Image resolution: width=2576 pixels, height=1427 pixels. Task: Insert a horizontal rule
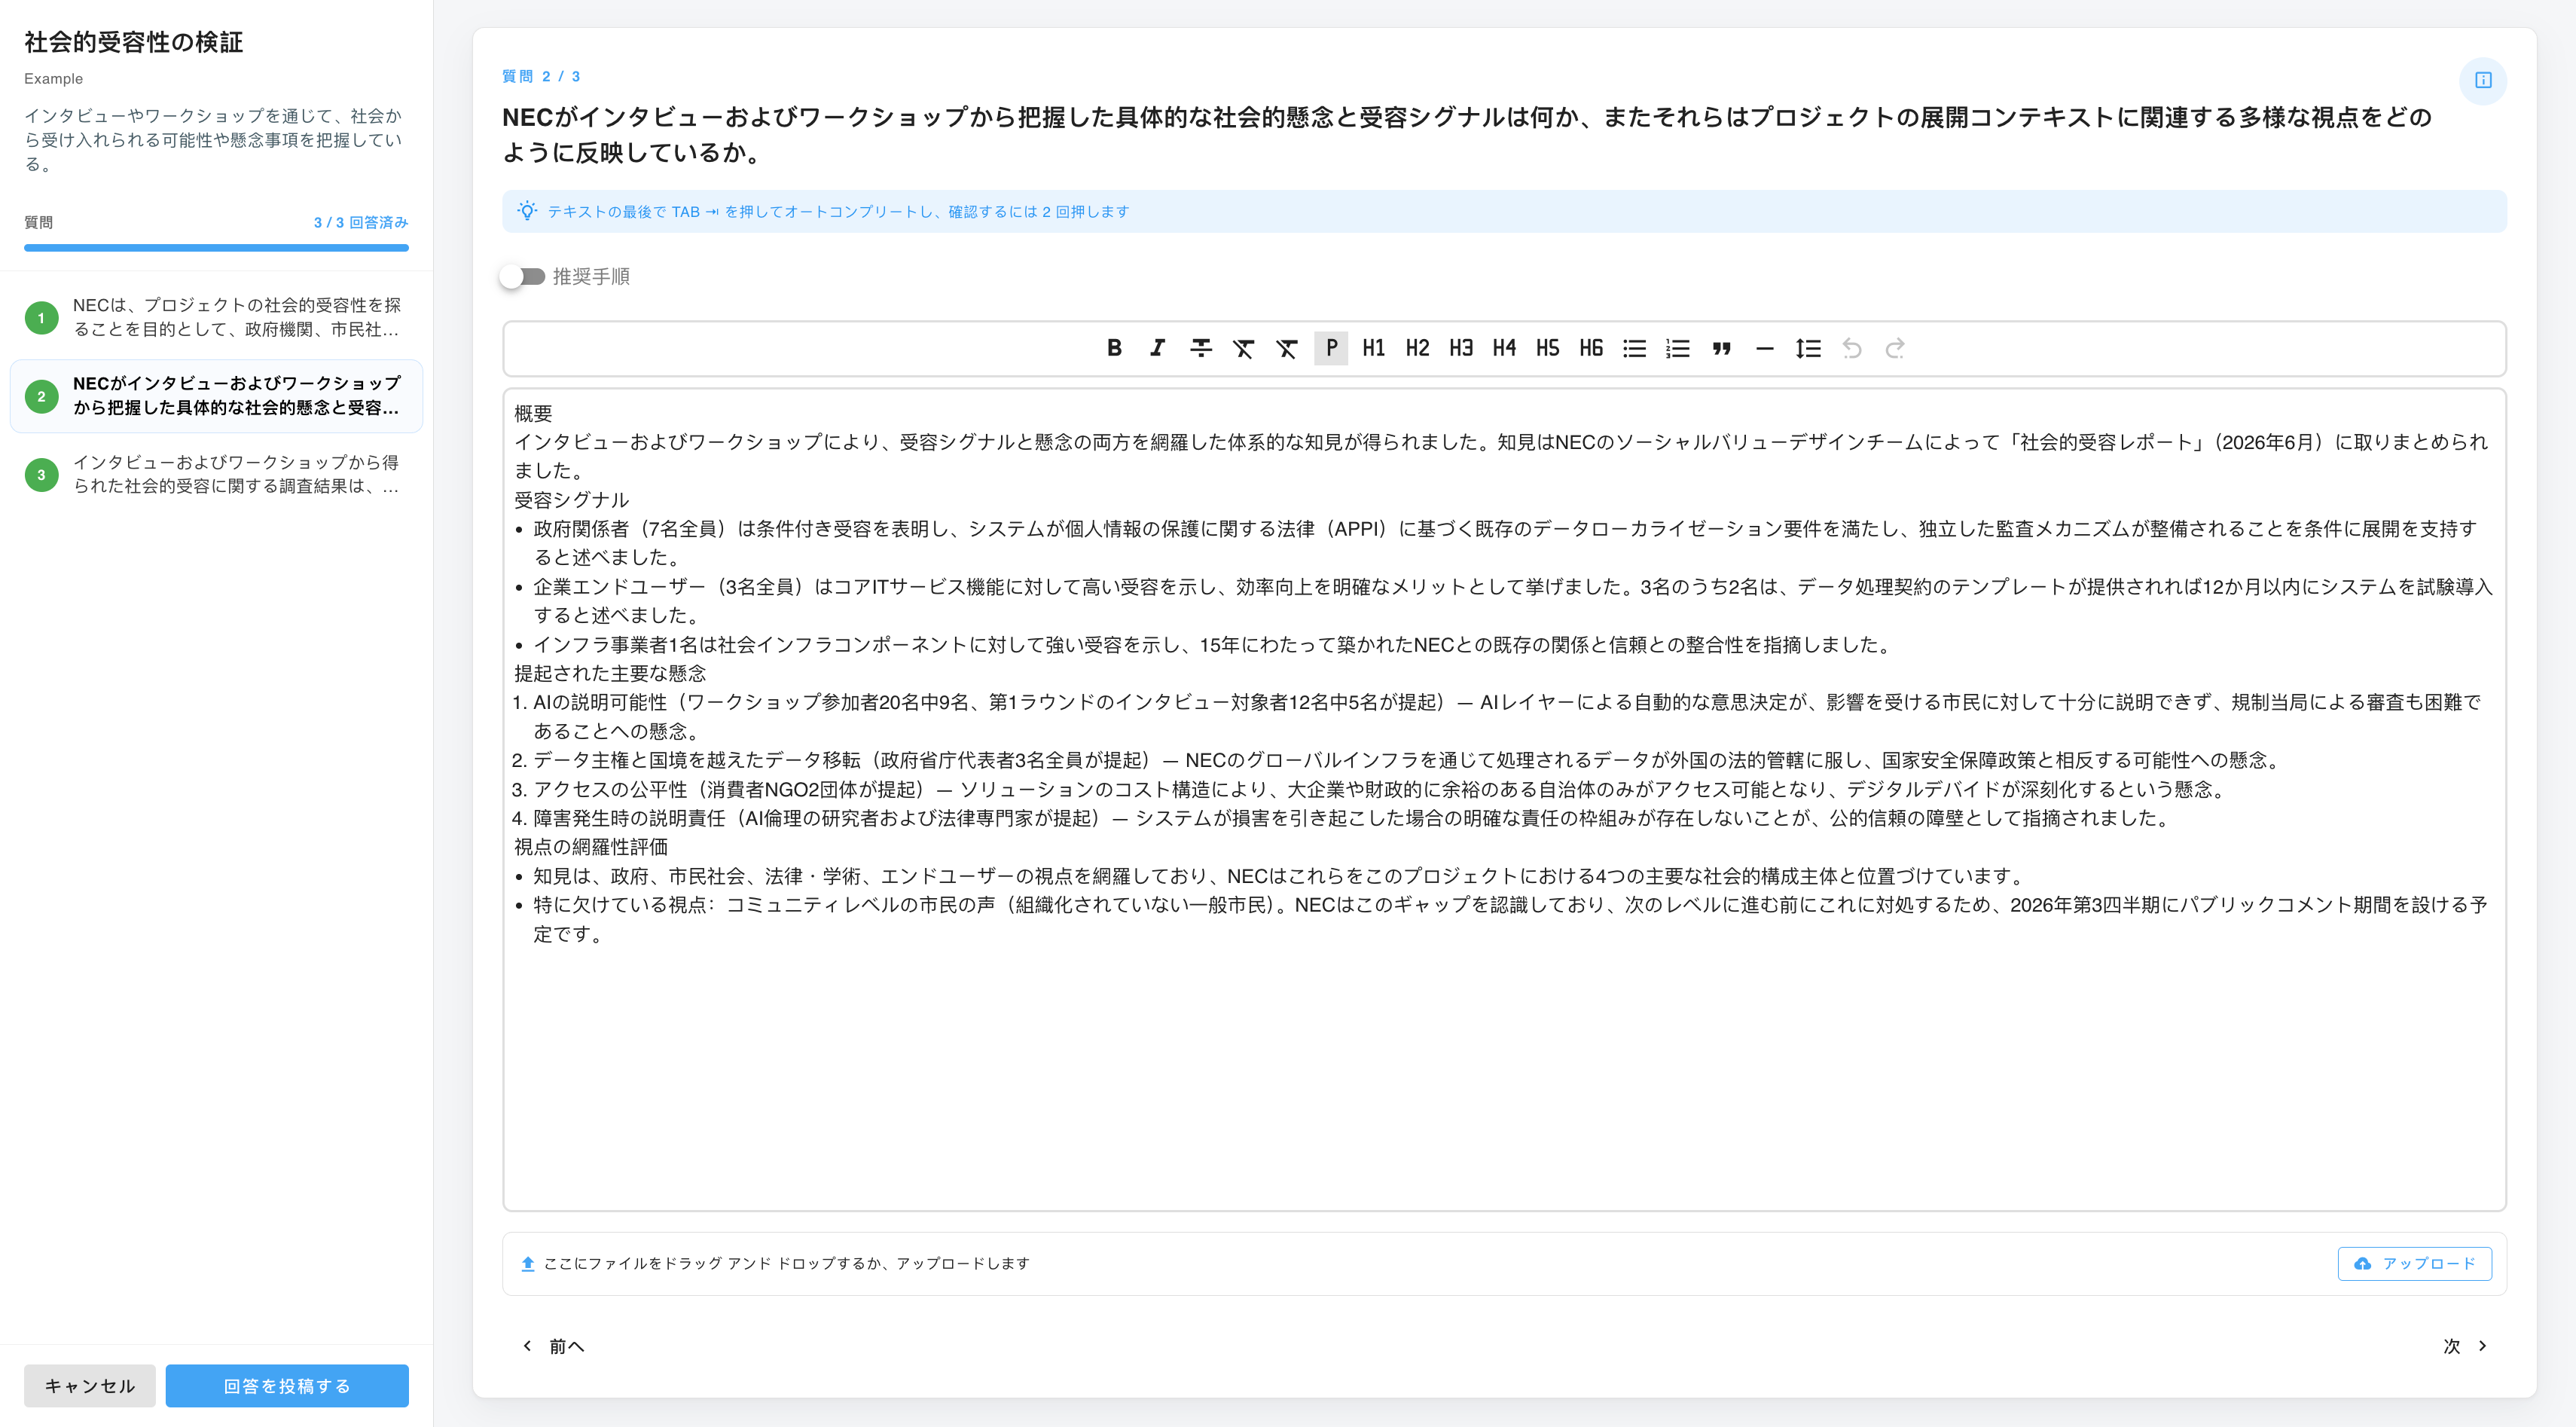1765,348
